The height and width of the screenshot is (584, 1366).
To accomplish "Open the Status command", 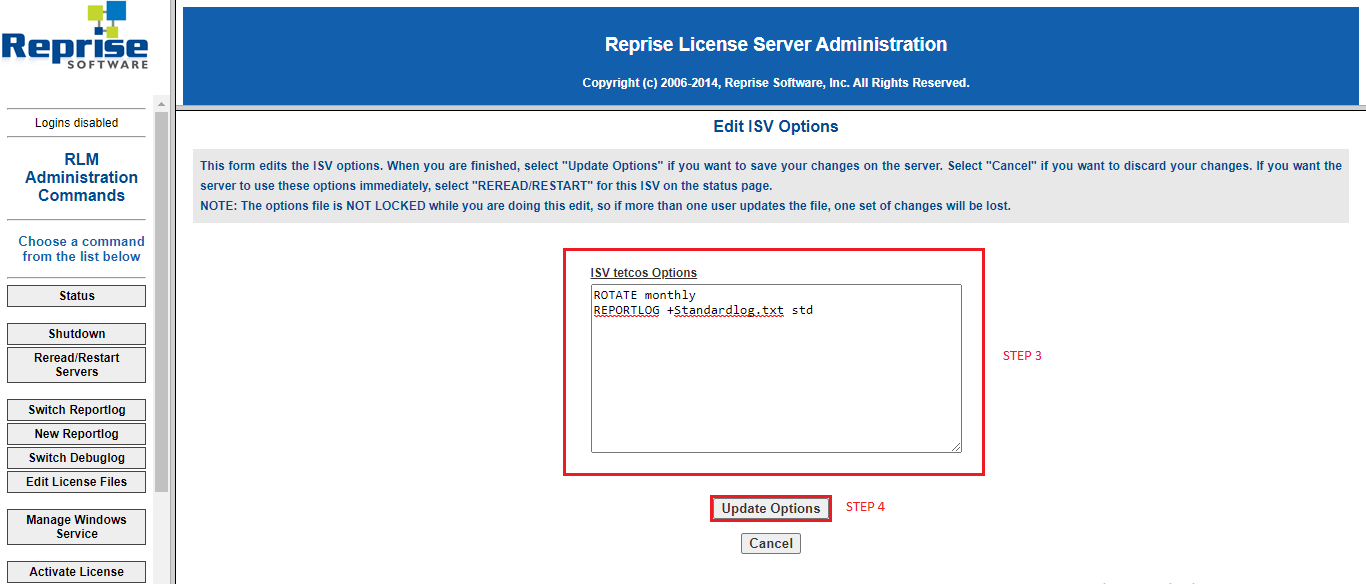I will tap(77, 296).
